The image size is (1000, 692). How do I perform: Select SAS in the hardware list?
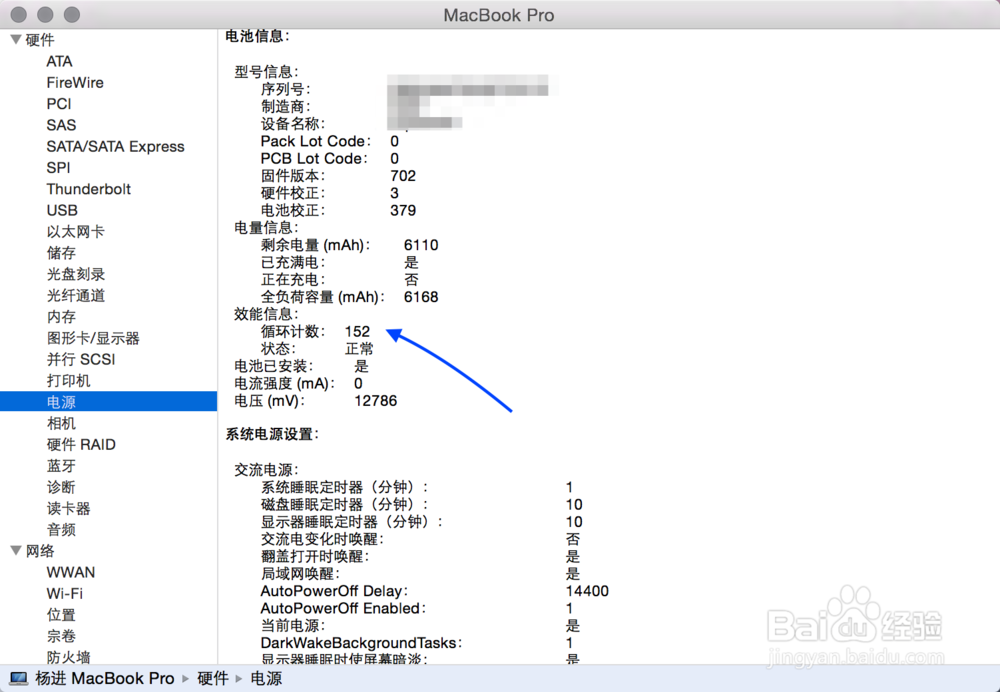(61, 125)
